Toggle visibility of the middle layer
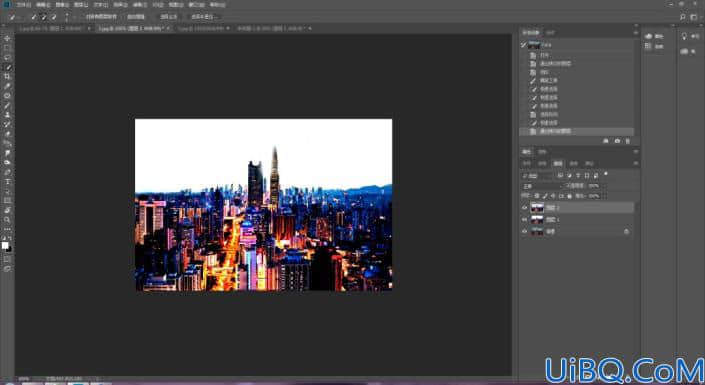The width and height of the screenshot is (705, 385). [x=524, y=219]
